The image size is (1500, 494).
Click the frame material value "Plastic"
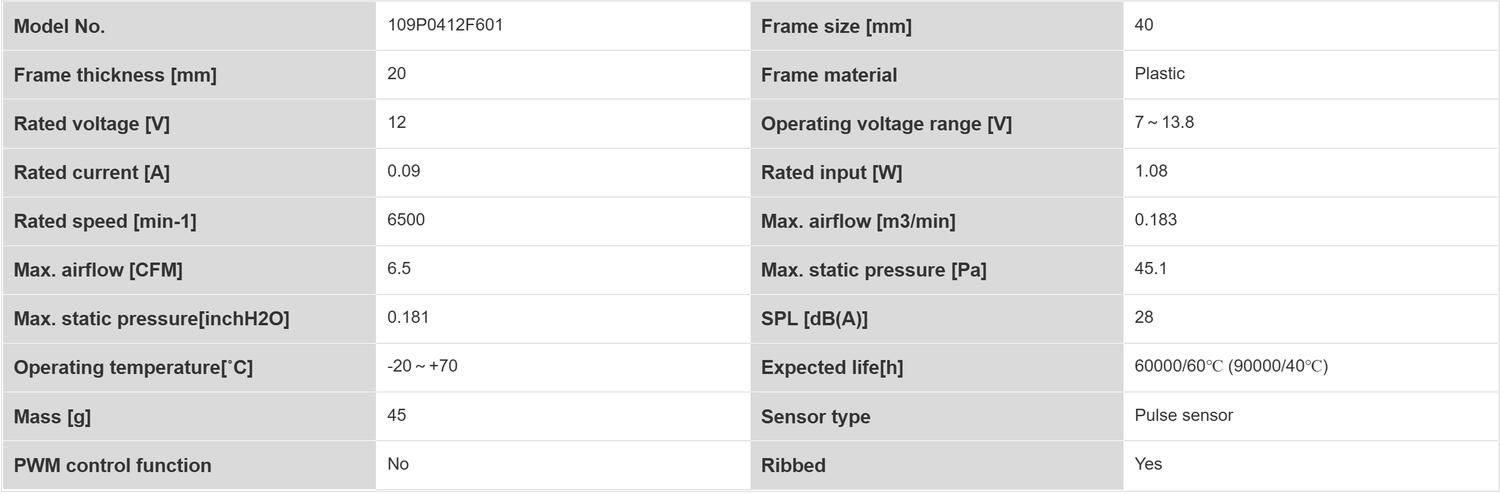[1160, 73]
